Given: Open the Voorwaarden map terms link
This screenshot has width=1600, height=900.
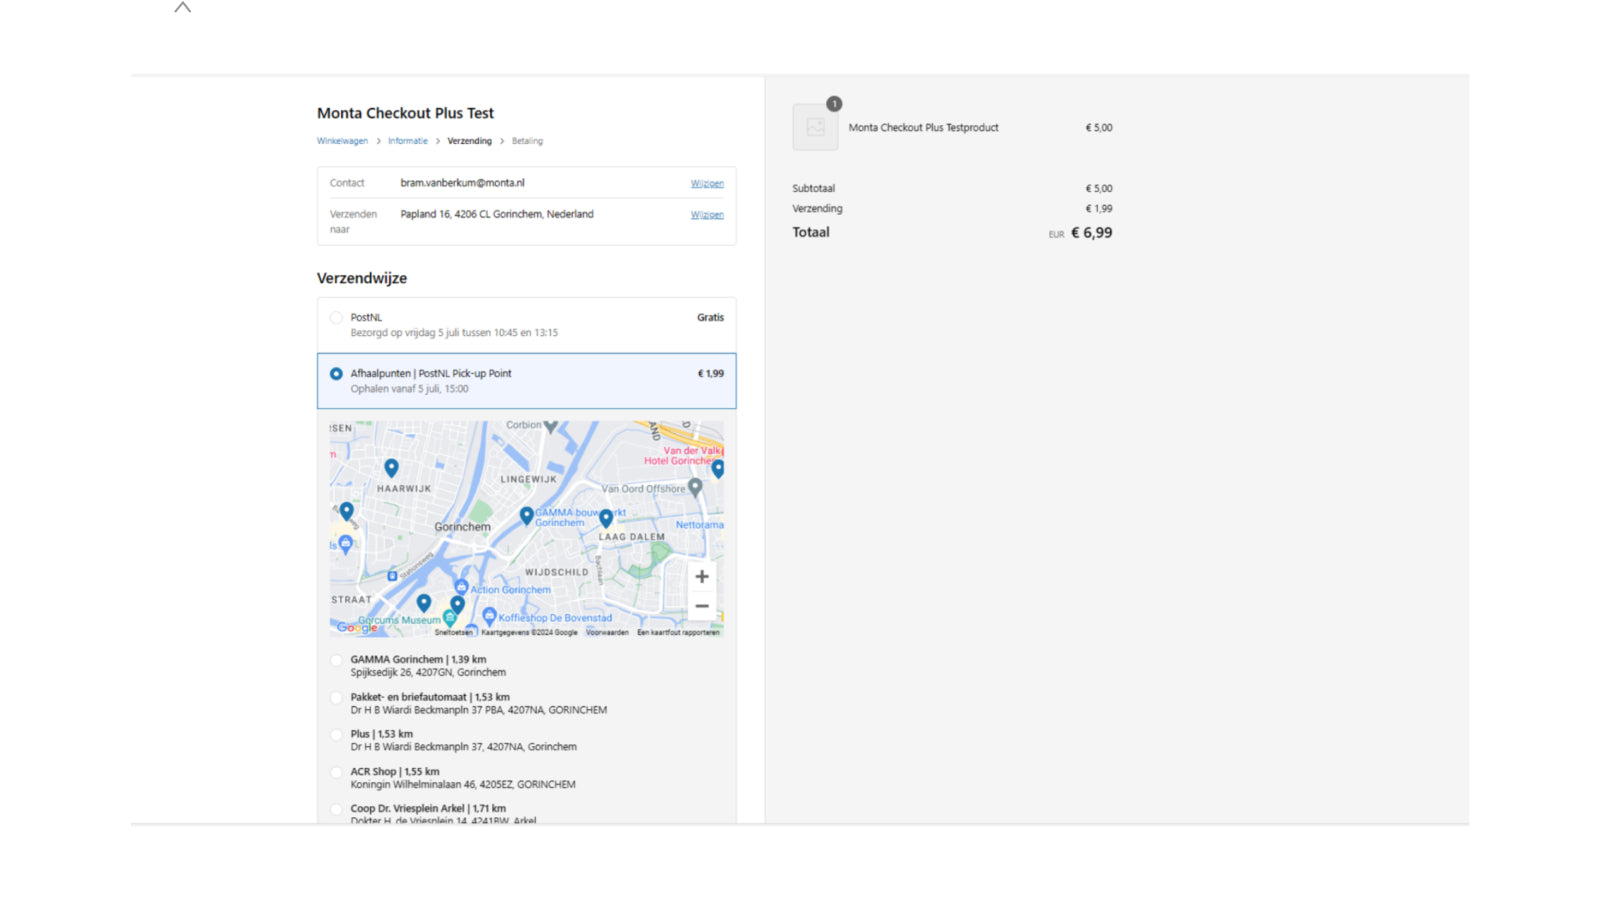Looking at the screenshot, I should pos(607,632).
